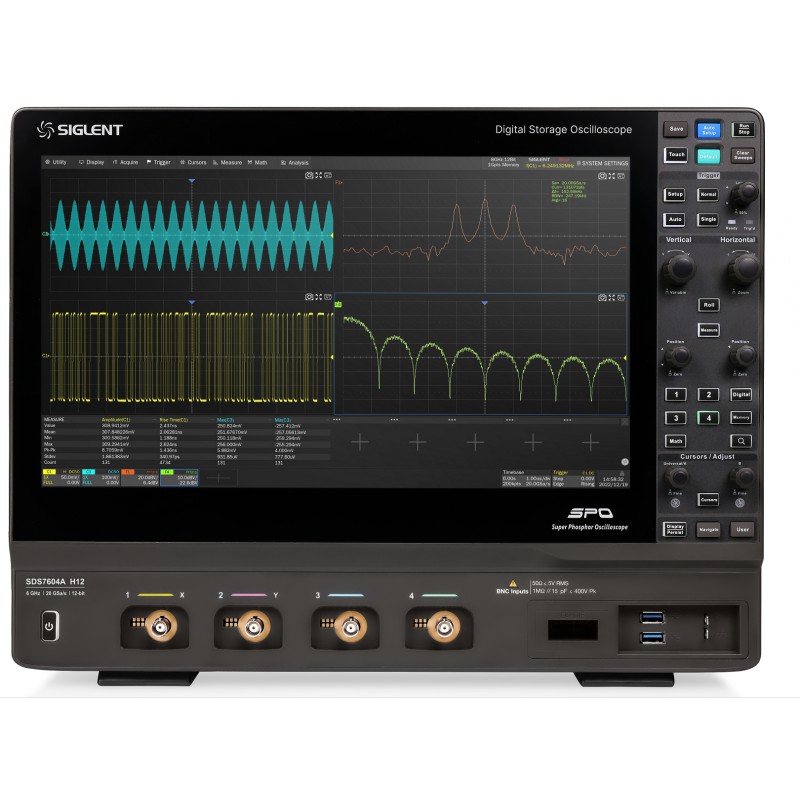Image resolution: width=800 pixels, height=800 pixels.
Task: Maximize the orange FFT spectrum window
Action: (611, 176)
